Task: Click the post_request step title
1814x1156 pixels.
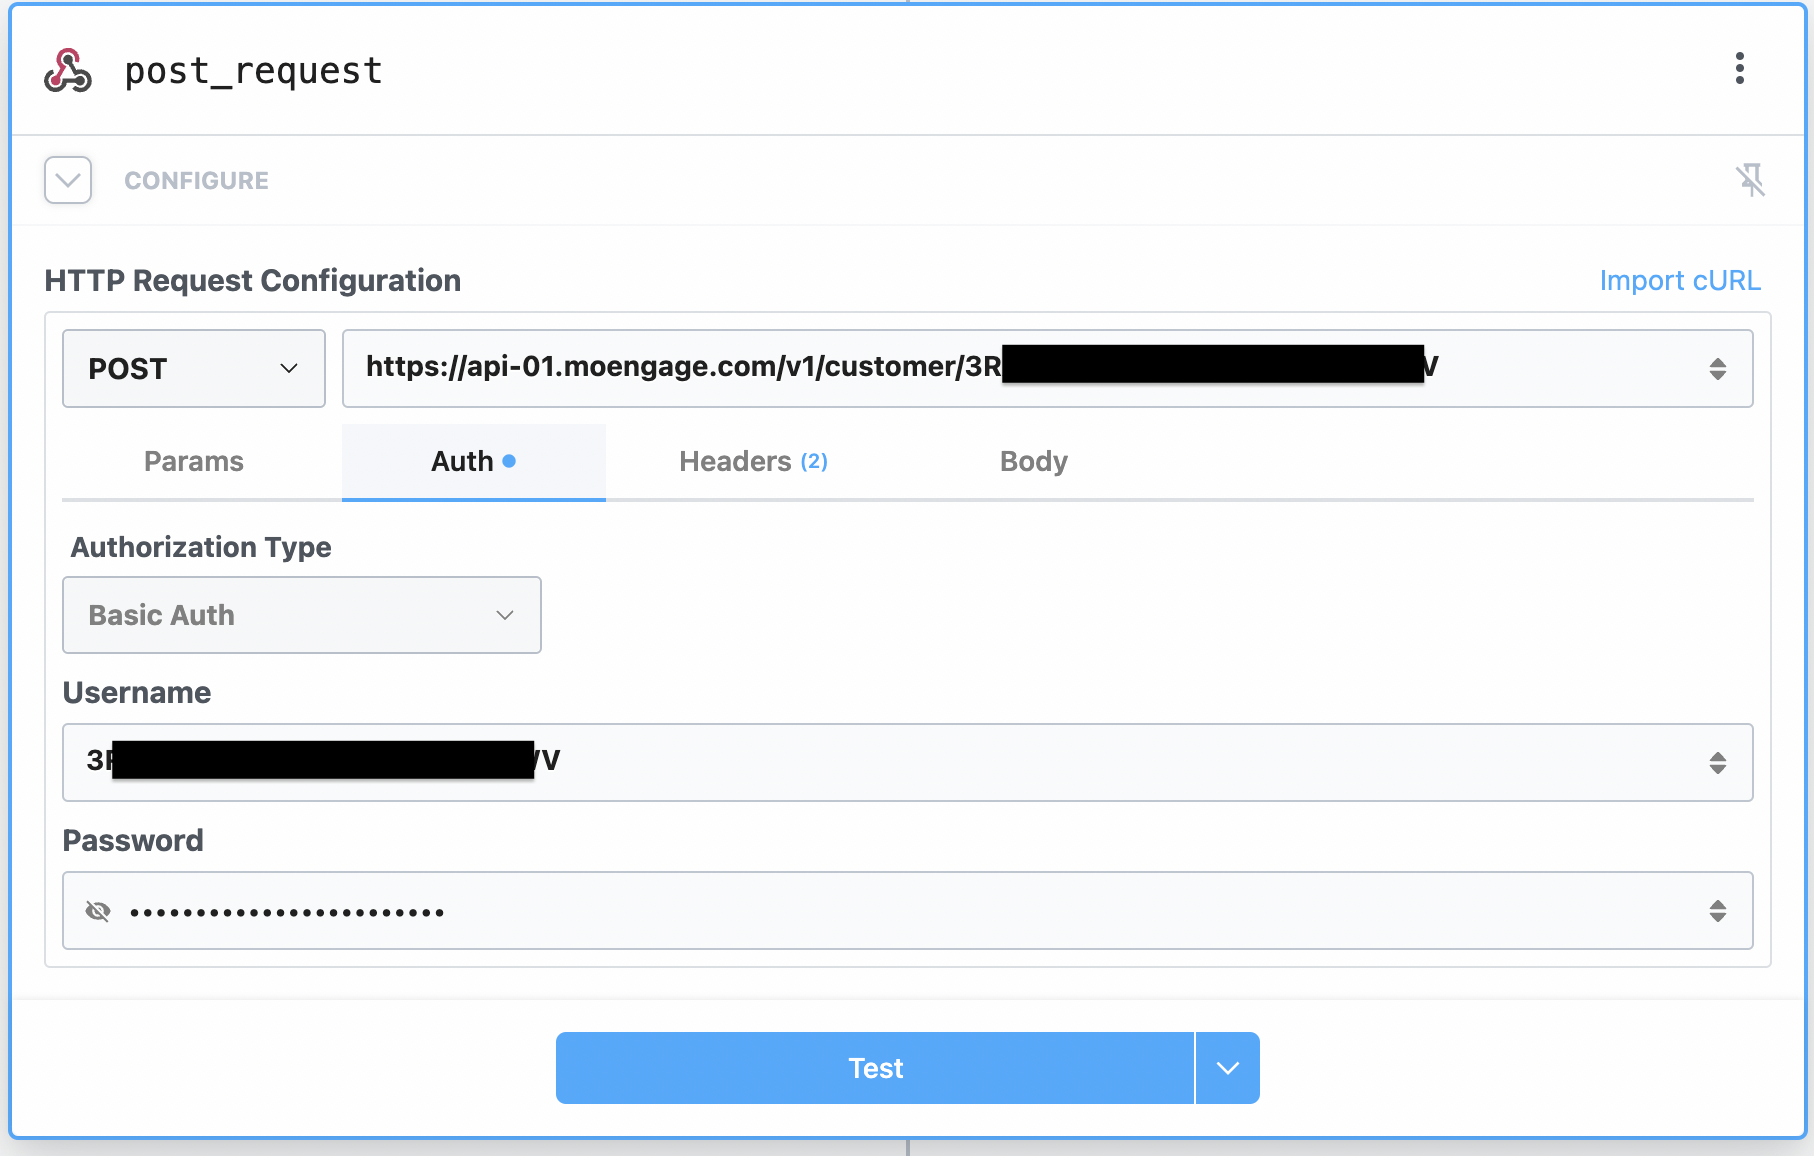Action: (x=254, y=71)
